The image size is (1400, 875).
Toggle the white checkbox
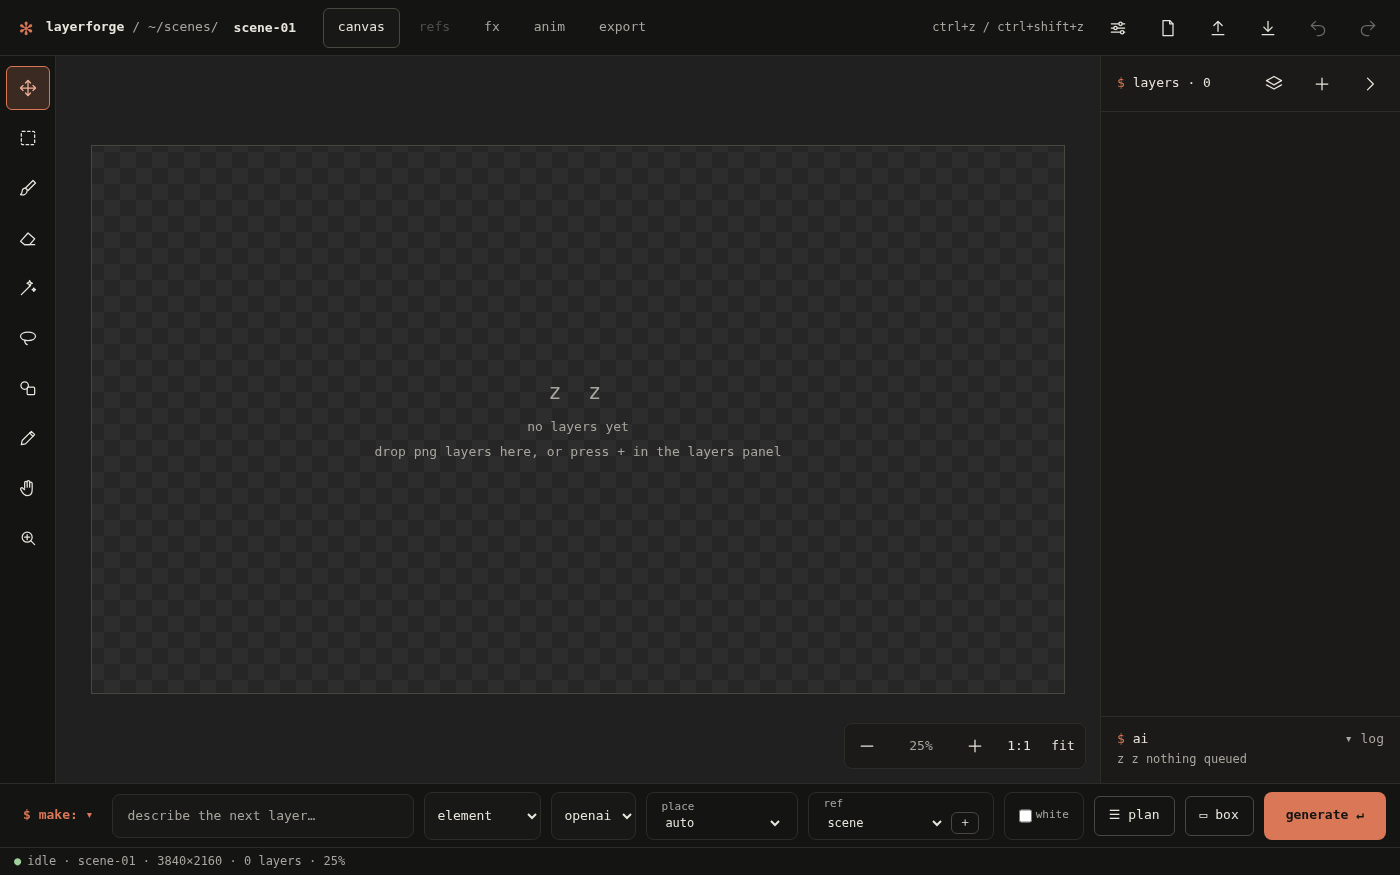[x=1025, y=816]
